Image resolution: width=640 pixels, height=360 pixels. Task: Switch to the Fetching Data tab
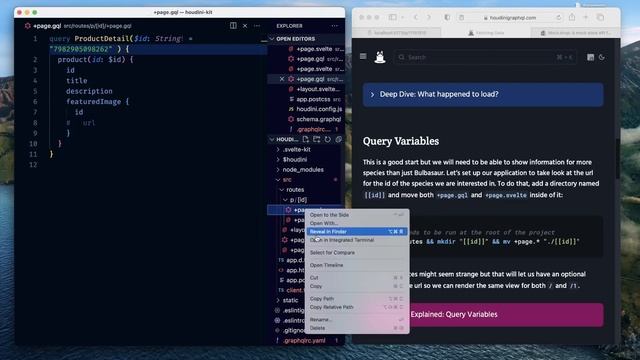pos(486,33)
